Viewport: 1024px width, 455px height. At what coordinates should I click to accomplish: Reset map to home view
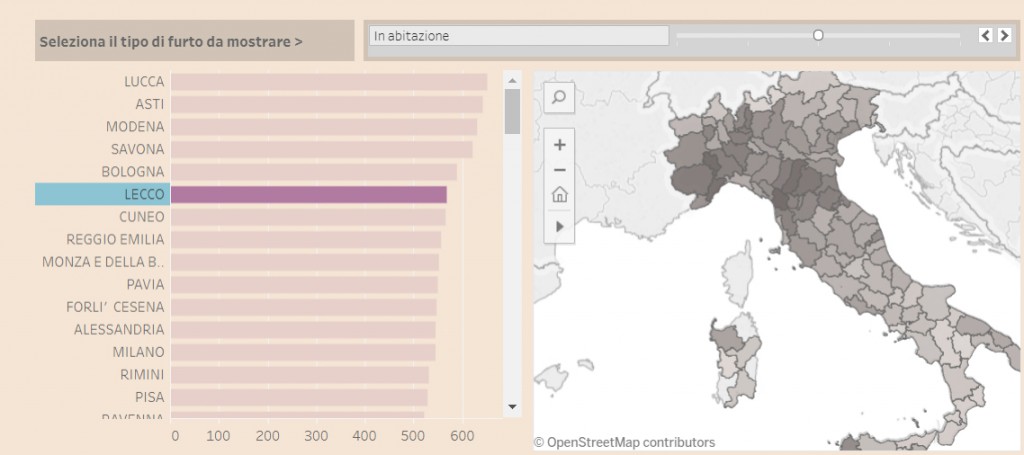click(x=559, y=194)
